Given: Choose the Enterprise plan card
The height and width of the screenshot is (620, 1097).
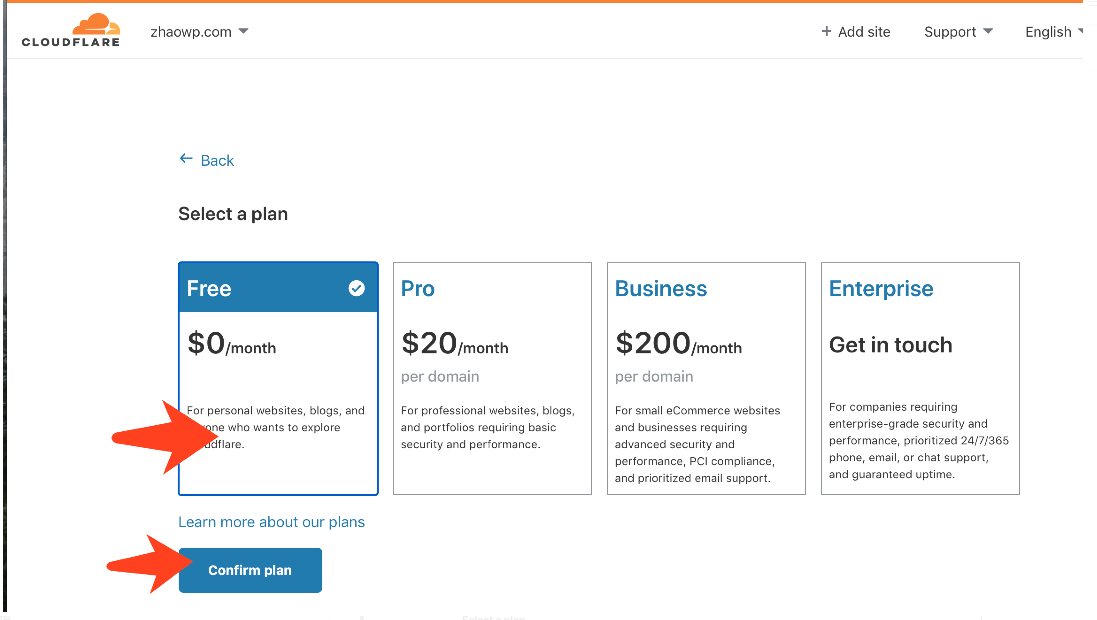Looking at the screenshot, I should point(920,378).
